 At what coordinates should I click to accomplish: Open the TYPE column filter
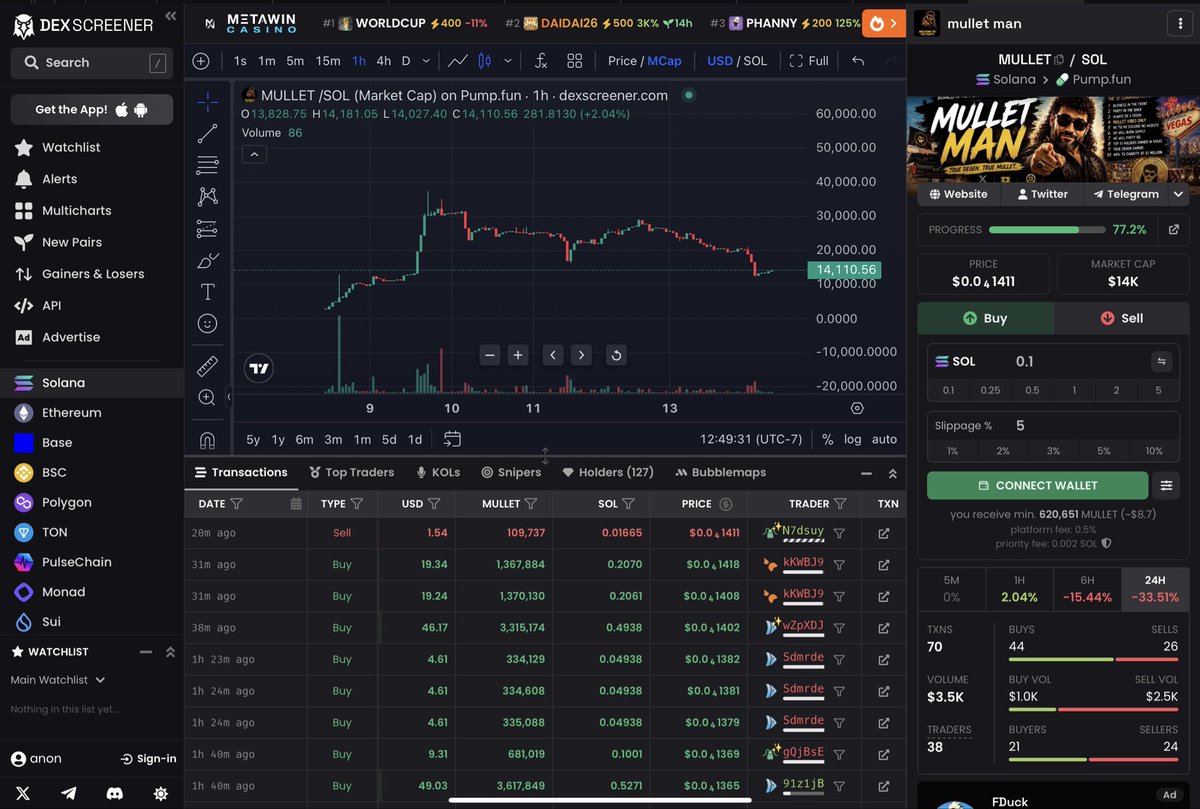click(x=357, y=504)
